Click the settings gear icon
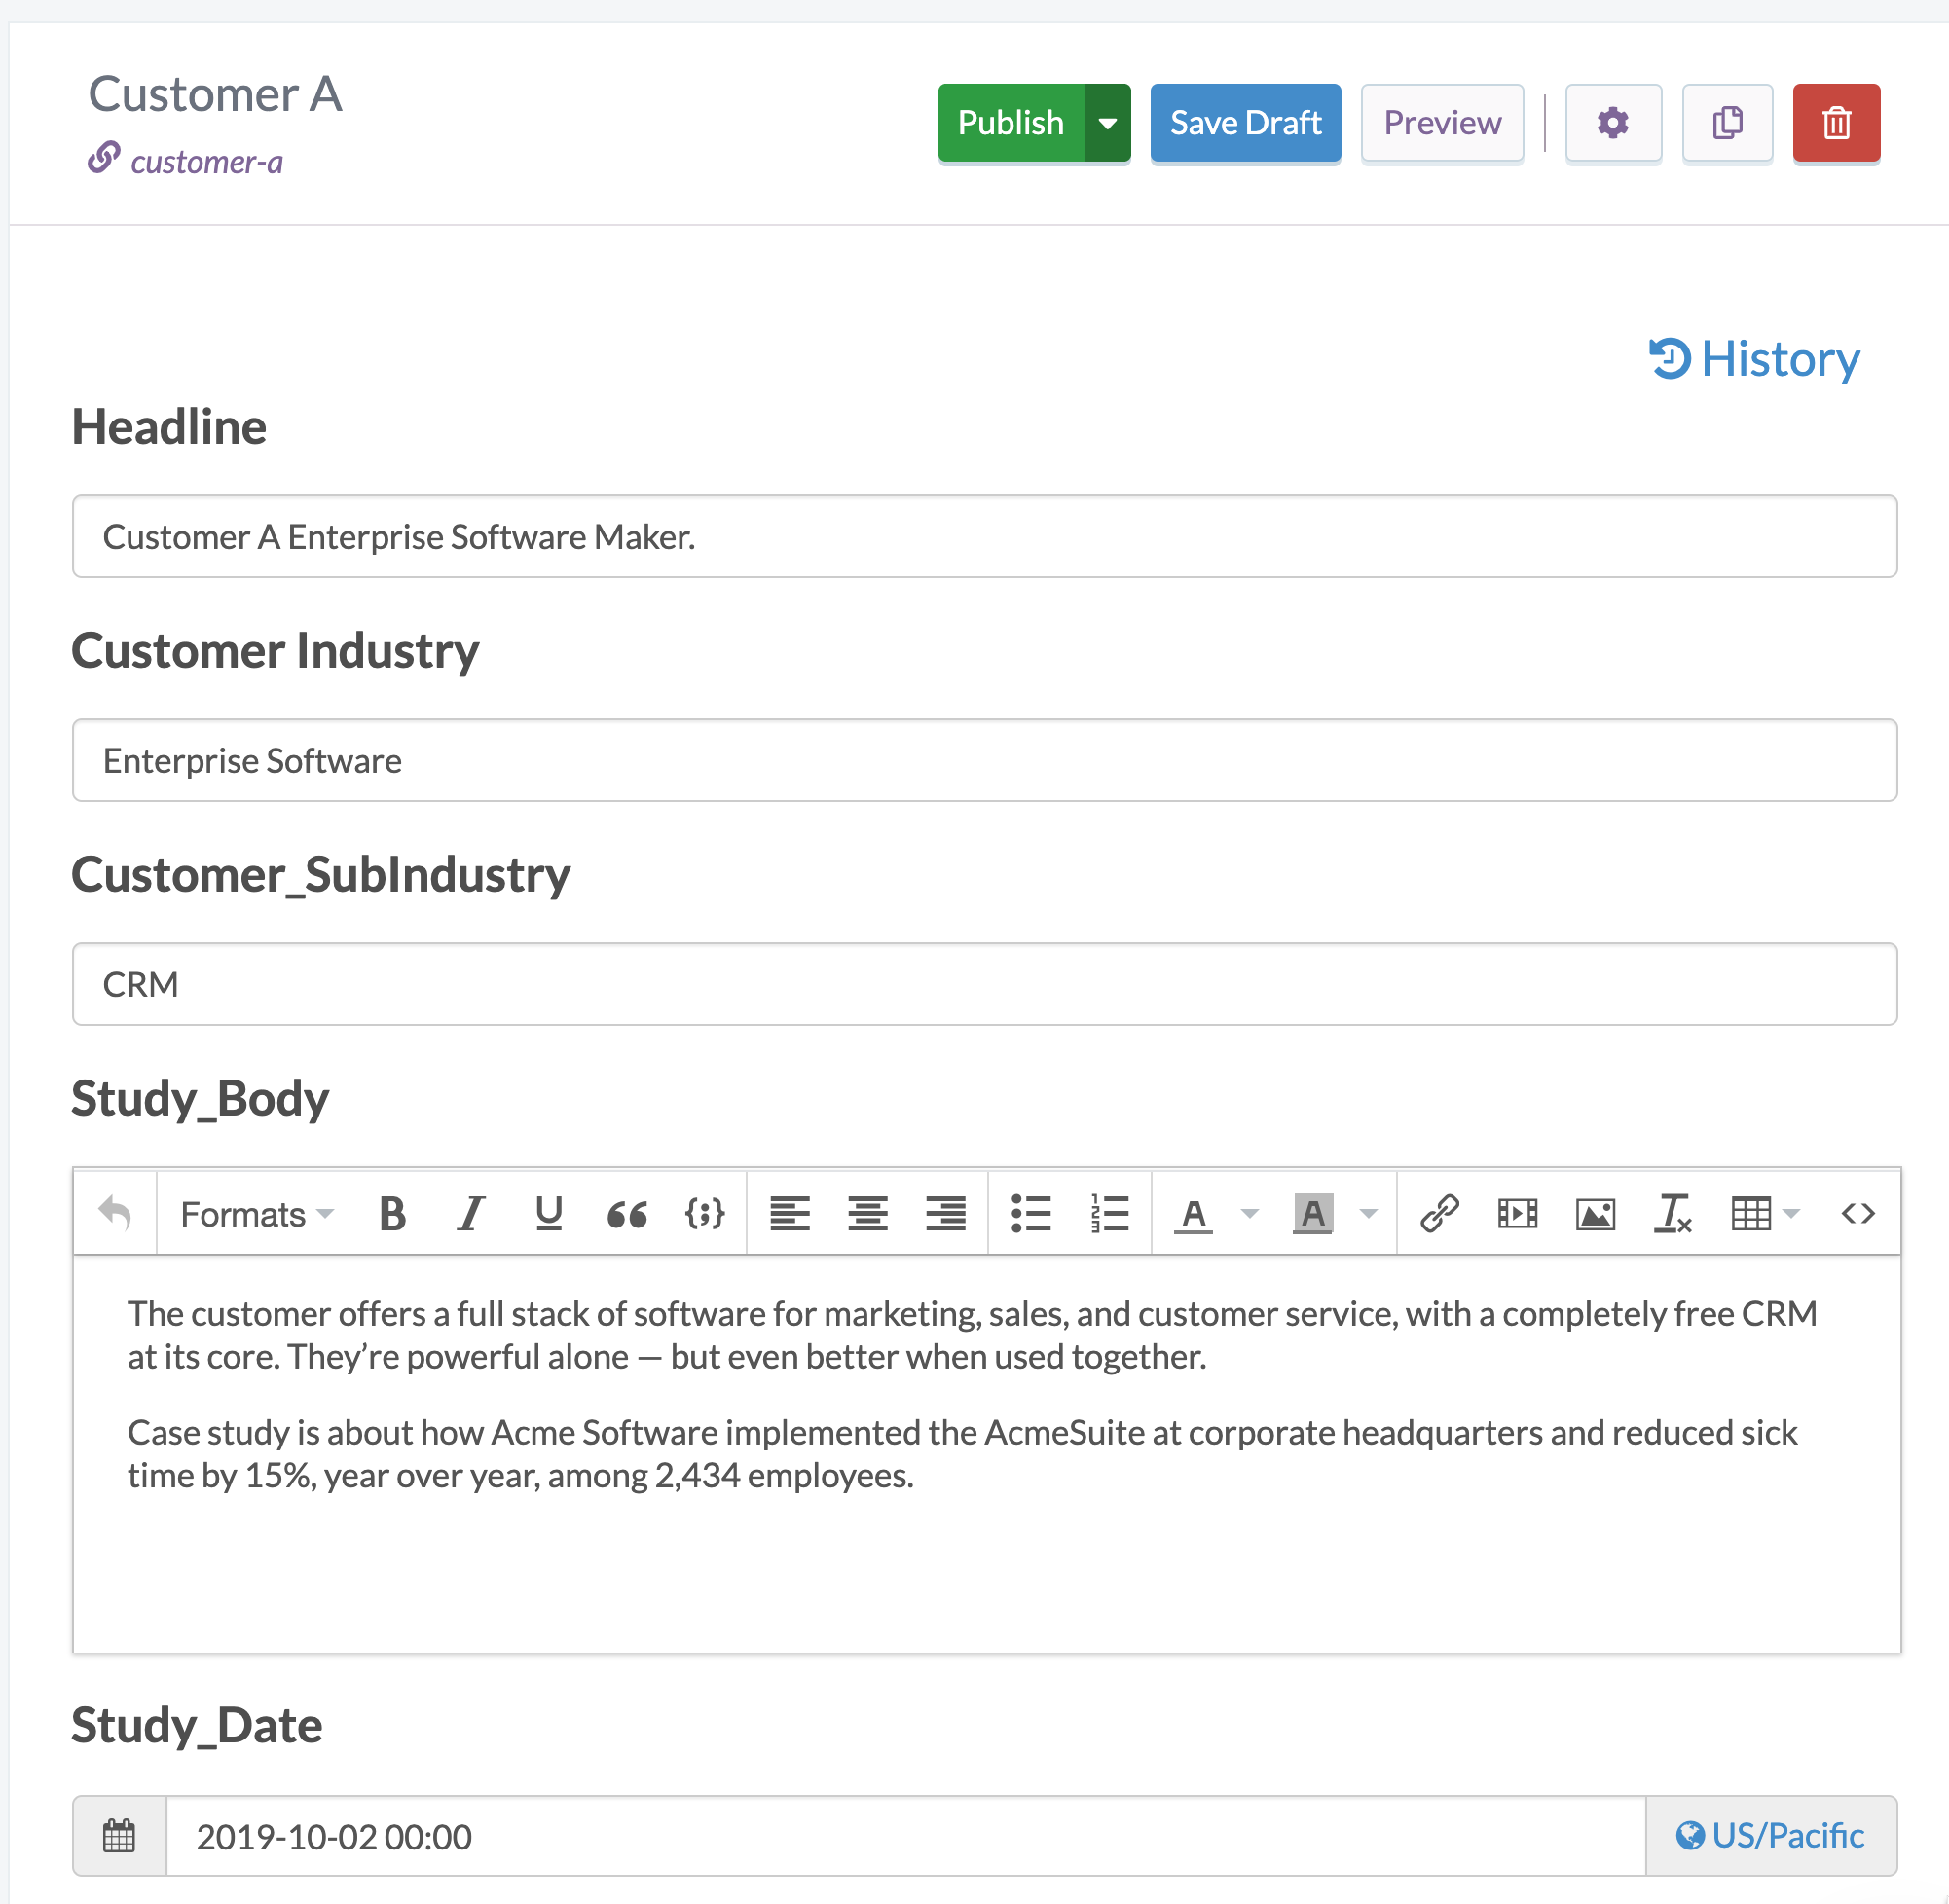The image size is (1949, 1904). [1609, 122]
